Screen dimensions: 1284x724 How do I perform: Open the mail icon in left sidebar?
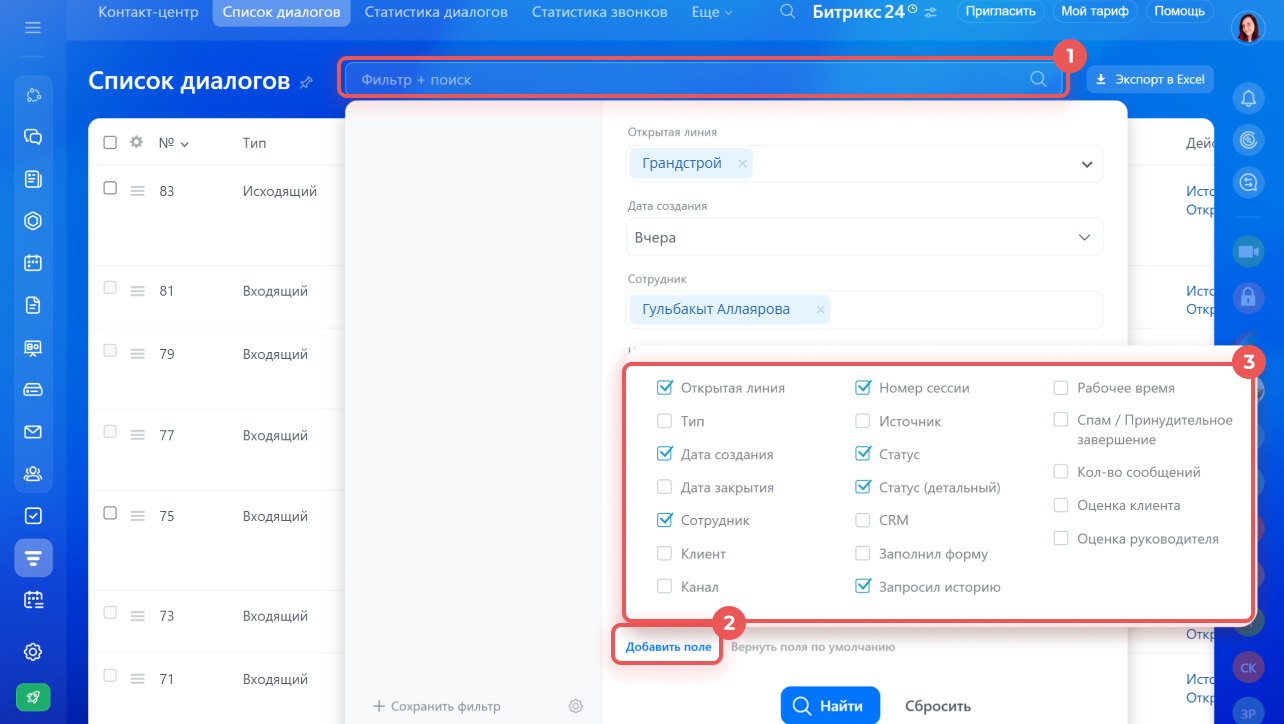(x=33, y=432)
